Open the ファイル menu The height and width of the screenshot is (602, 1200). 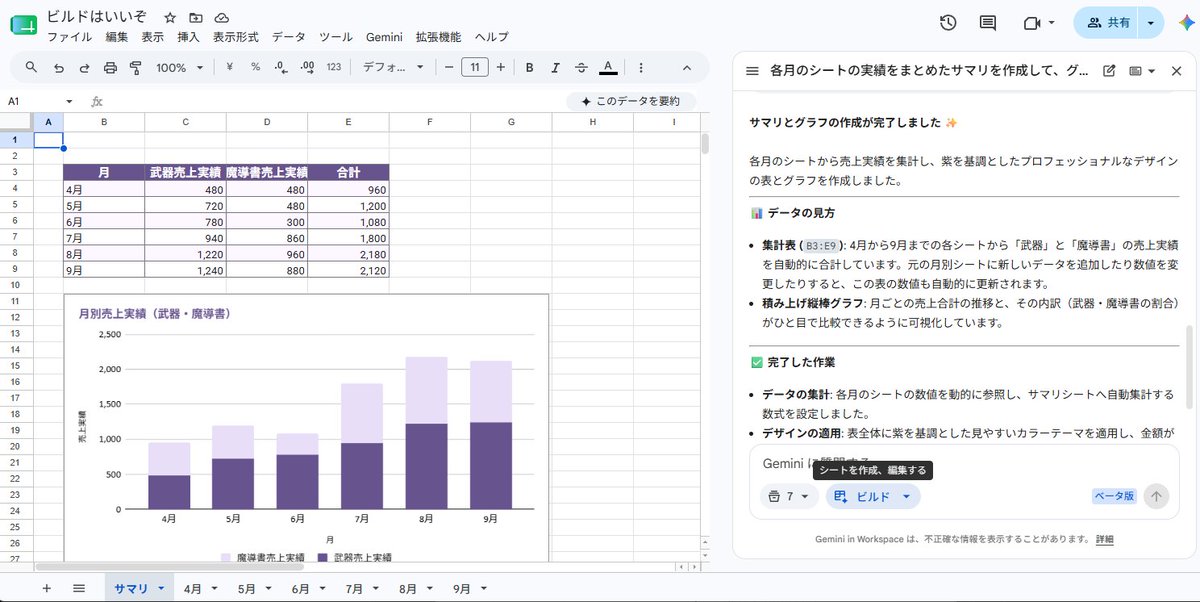(69, 37)
